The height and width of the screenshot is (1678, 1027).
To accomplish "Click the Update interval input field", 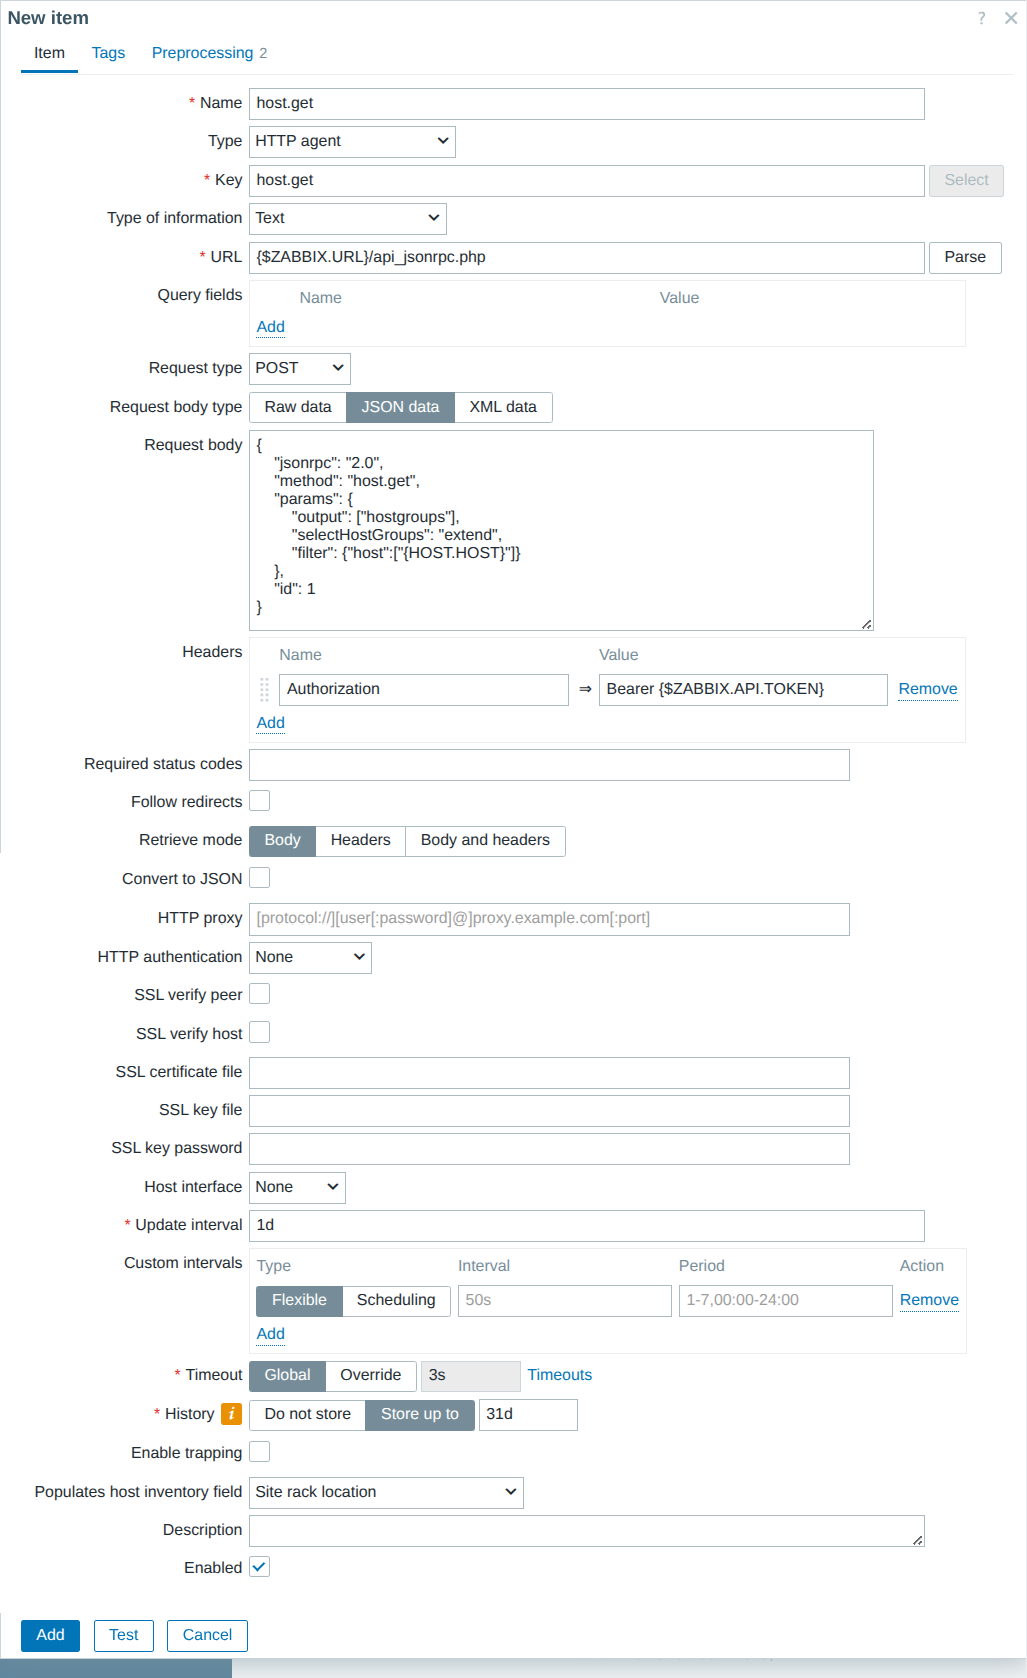I will coord(586,1225).
